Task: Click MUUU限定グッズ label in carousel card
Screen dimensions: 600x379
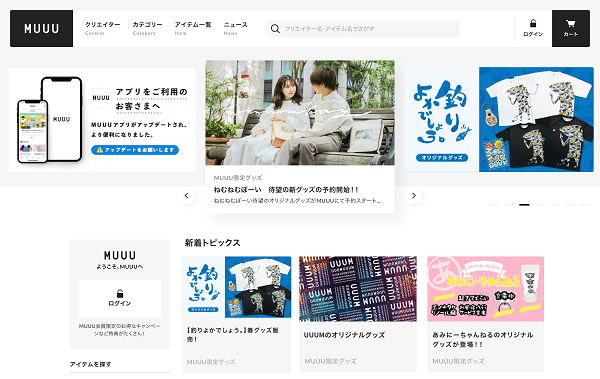Action: (x=238, y=178)
